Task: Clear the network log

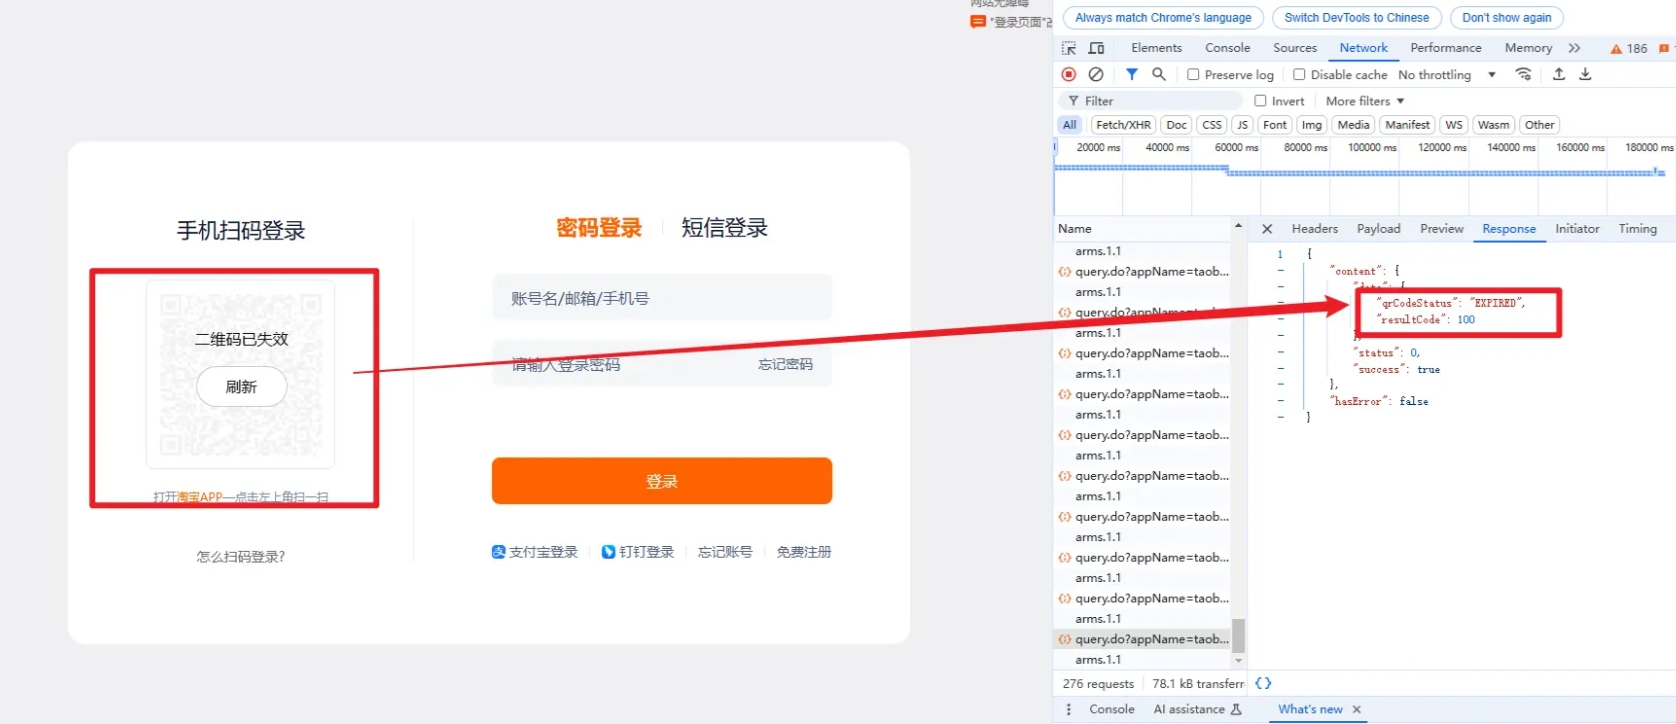Action: [x=1096, y=74]
